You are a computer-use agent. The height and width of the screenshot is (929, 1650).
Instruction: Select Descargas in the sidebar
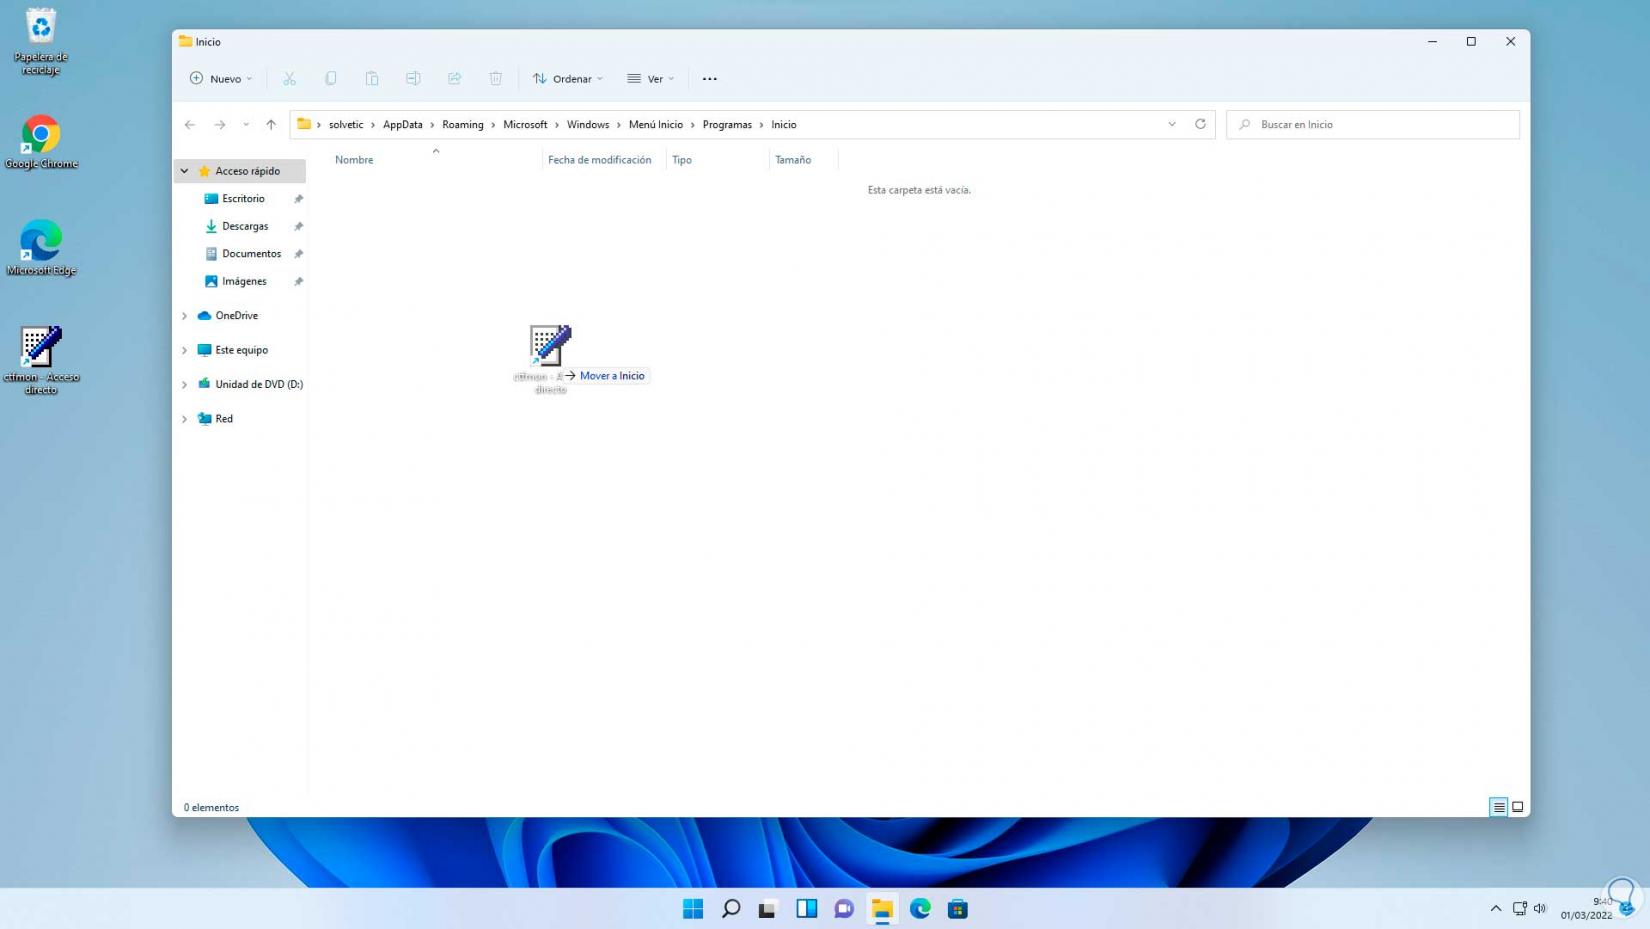coord(245,226)
